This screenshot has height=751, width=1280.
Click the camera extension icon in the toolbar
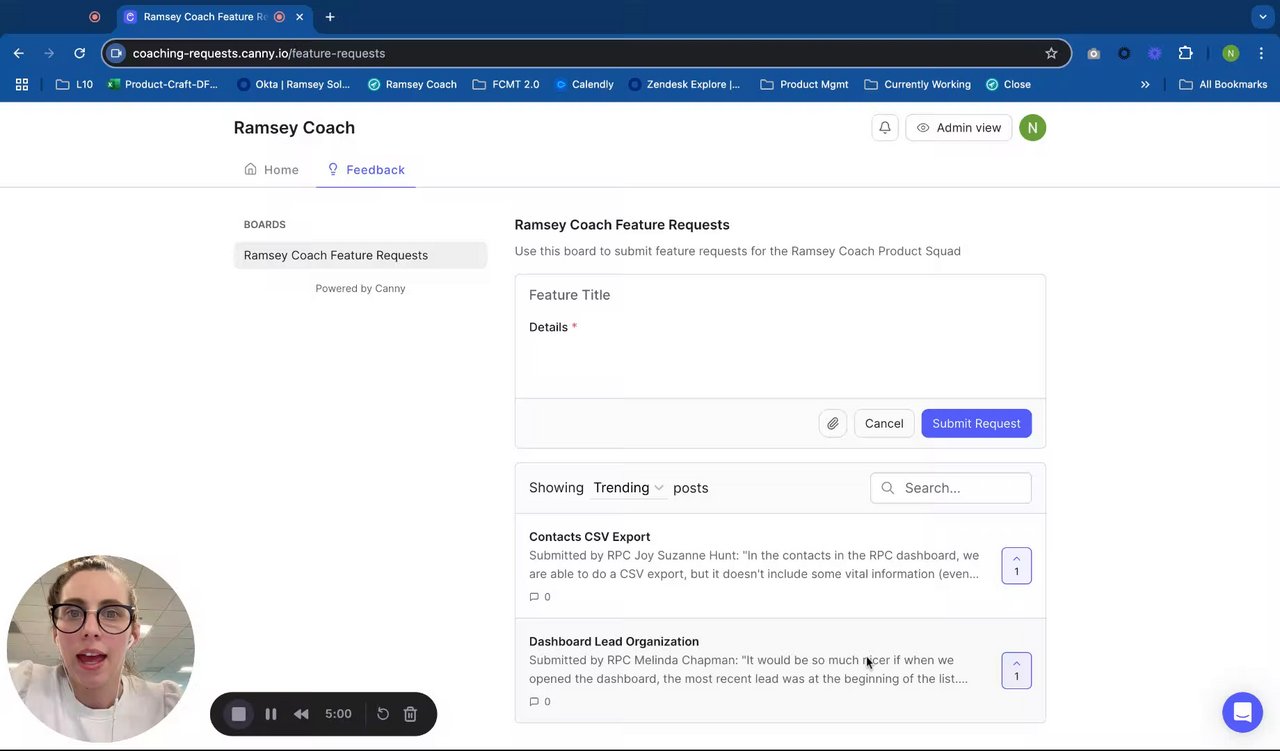1094,53
